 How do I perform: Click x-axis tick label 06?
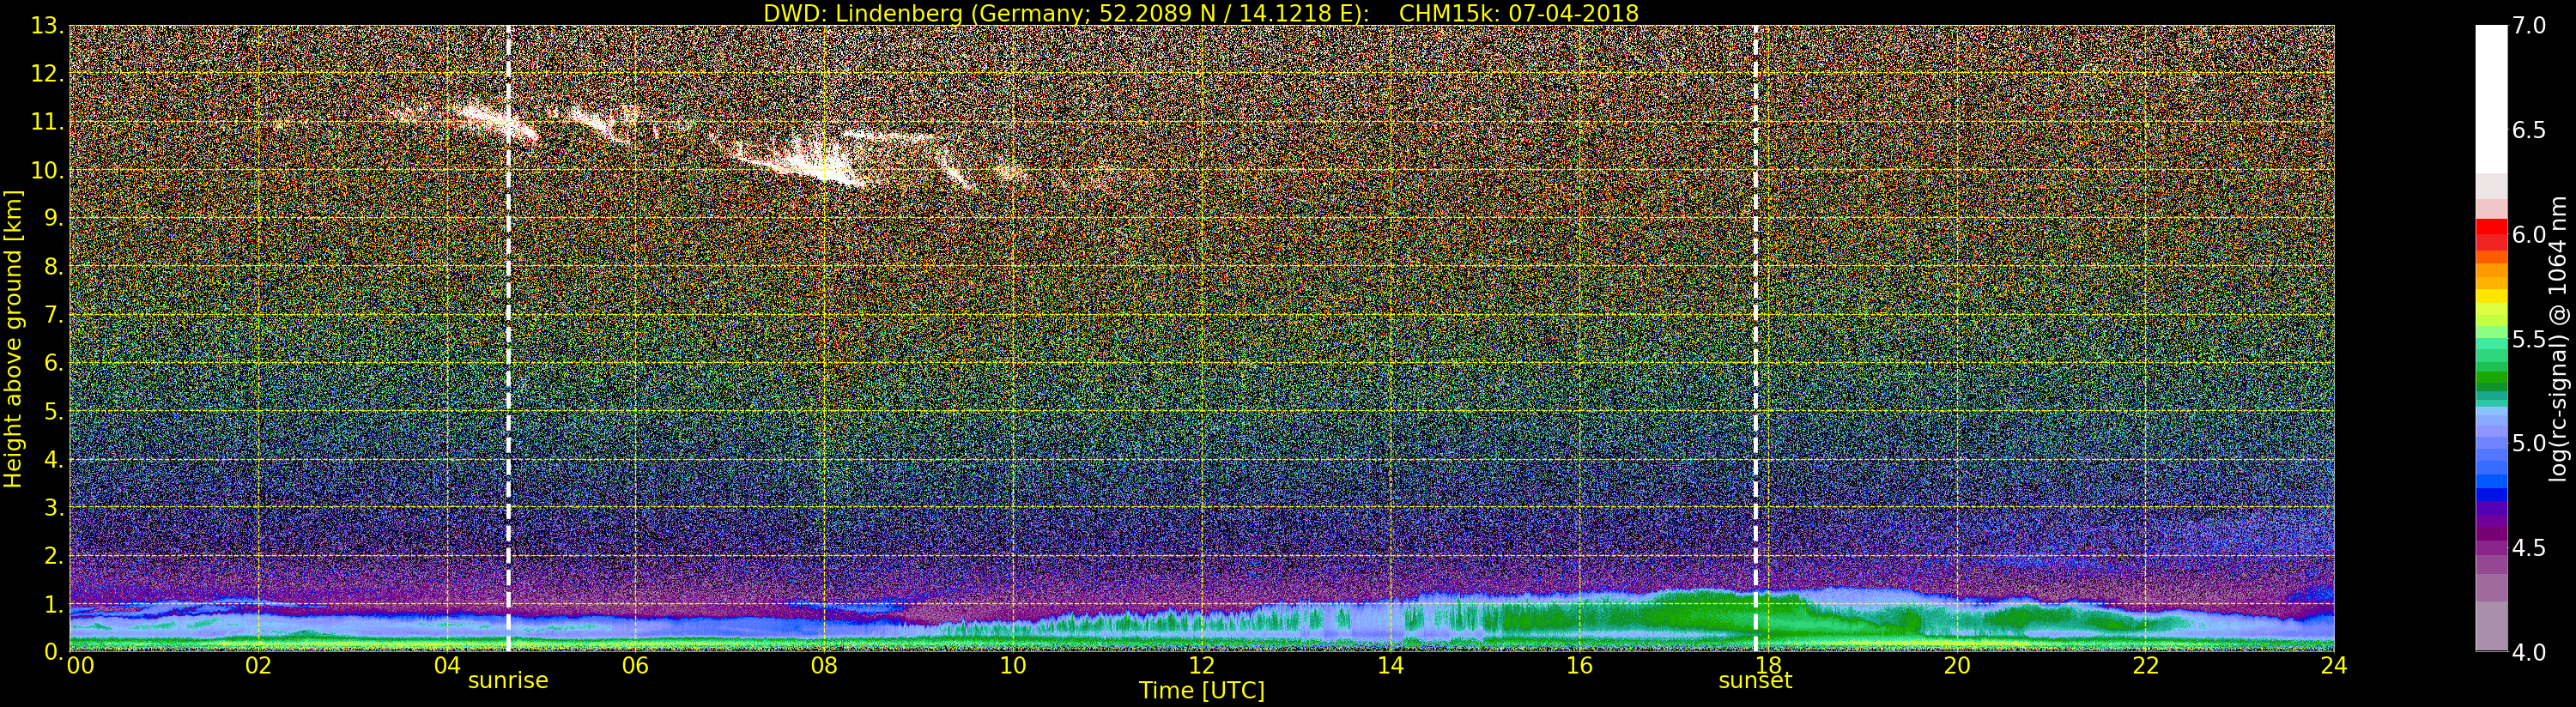tap(636, 666)
